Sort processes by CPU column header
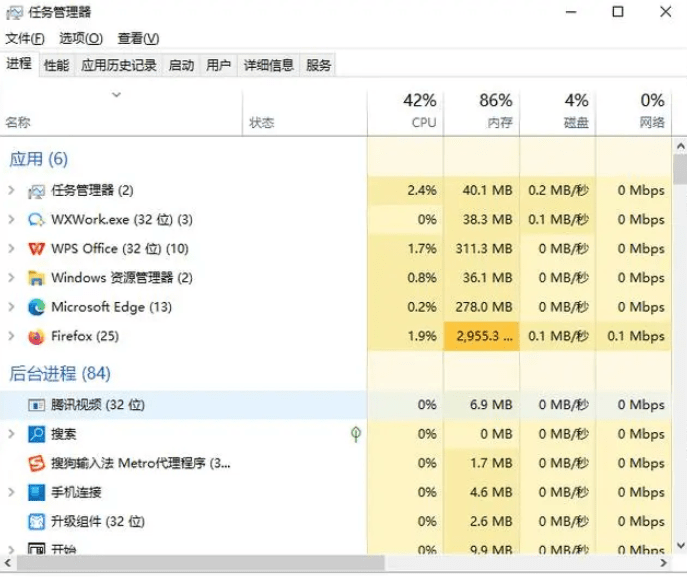 [x=405, y=111]
